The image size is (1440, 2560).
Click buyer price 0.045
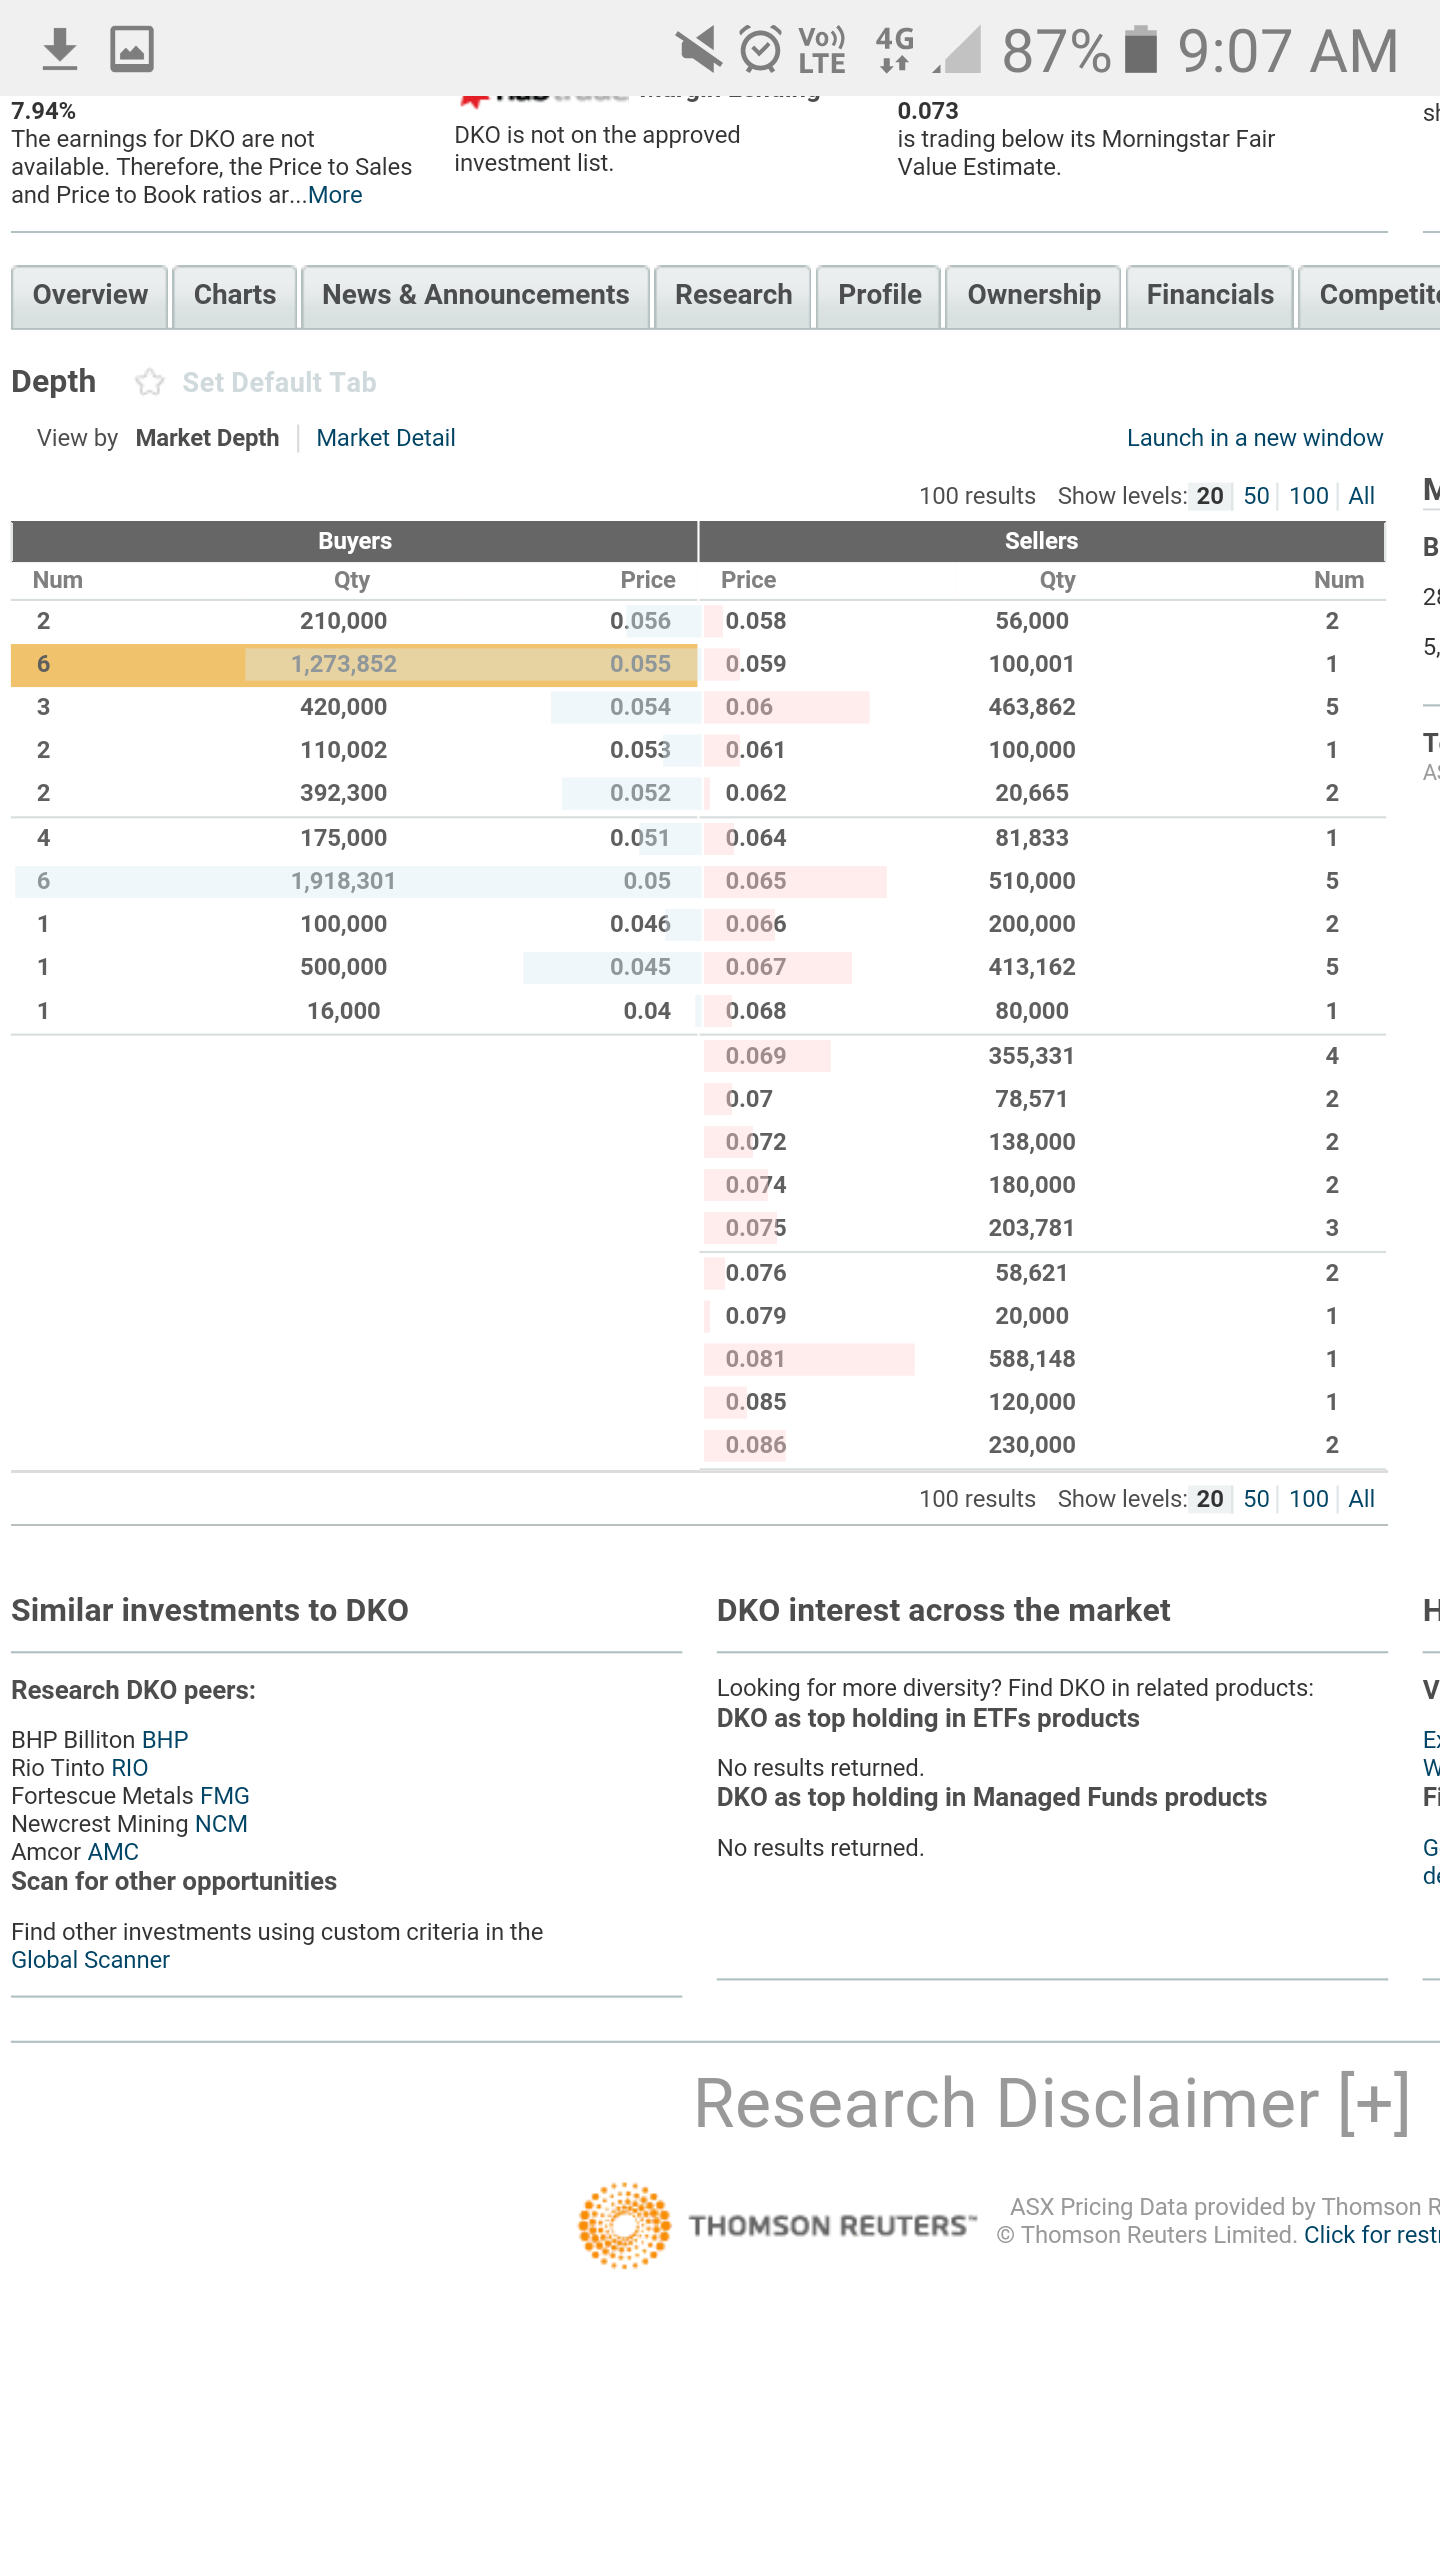point(640,967)
